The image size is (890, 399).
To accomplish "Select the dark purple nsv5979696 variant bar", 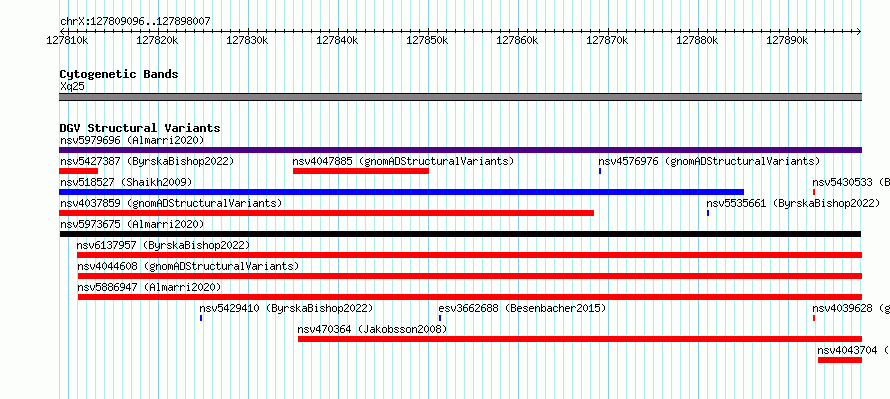I will tap(460, 150).
